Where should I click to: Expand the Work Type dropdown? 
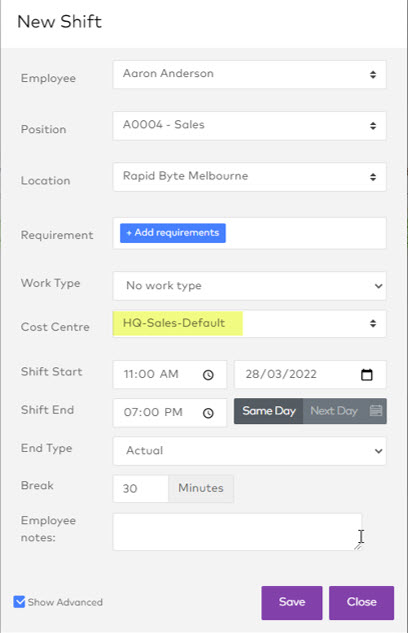coord(249,286)
